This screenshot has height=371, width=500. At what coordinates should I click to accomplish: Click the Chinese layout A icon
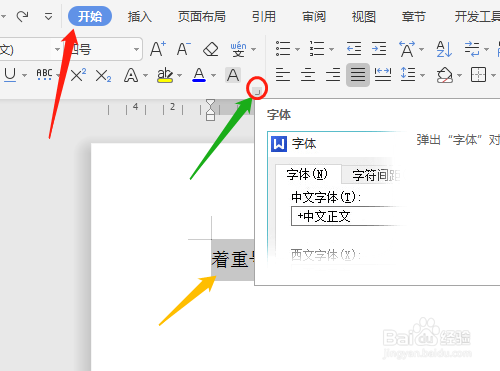click(x=407, y=49)
